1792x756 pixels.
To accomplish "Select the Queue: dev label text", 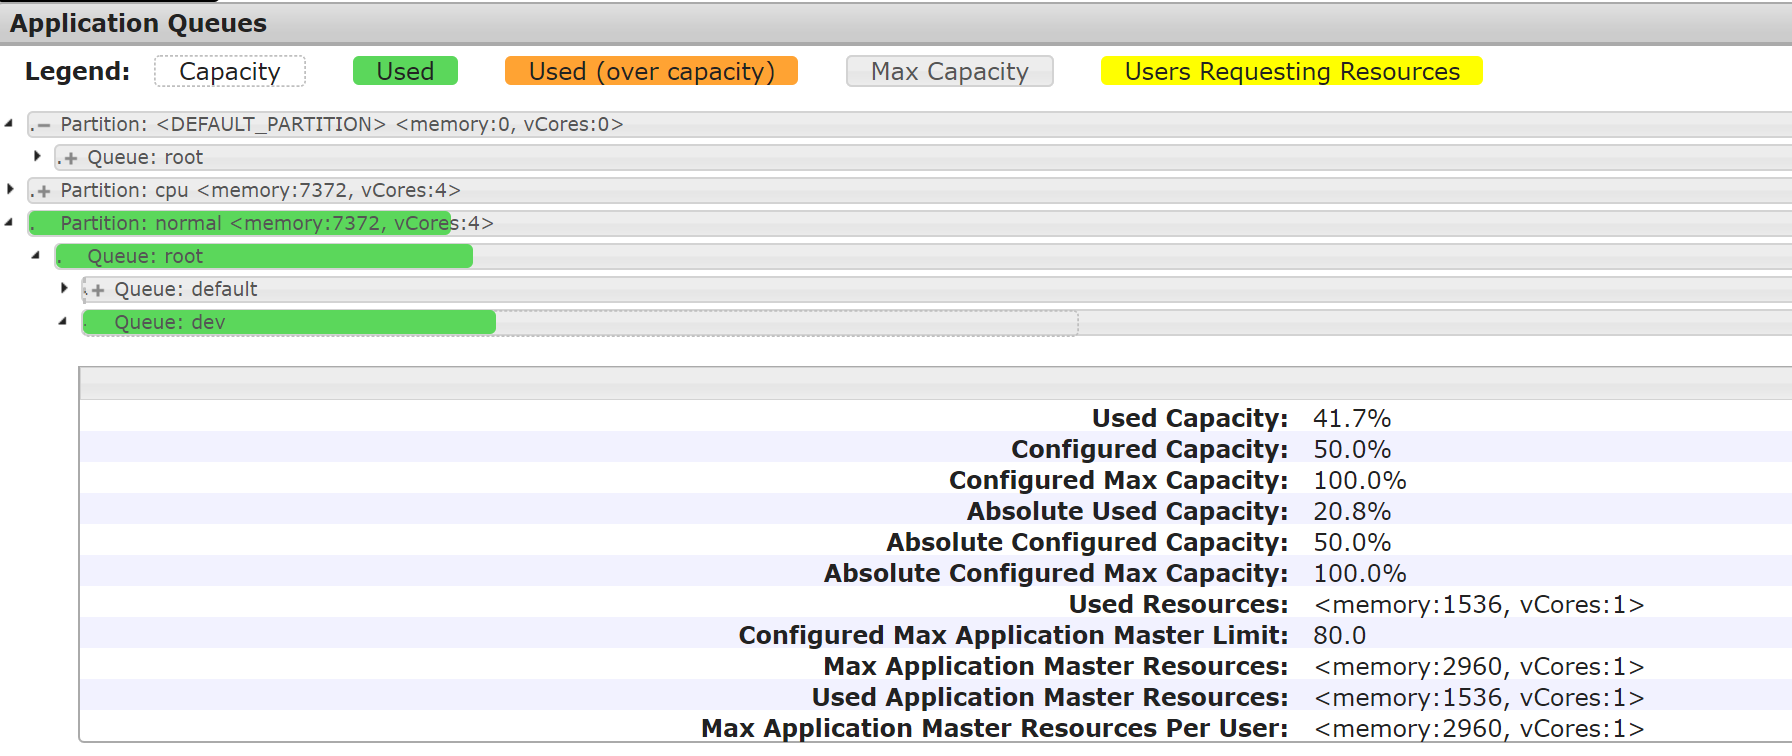I will coord(170,323).
